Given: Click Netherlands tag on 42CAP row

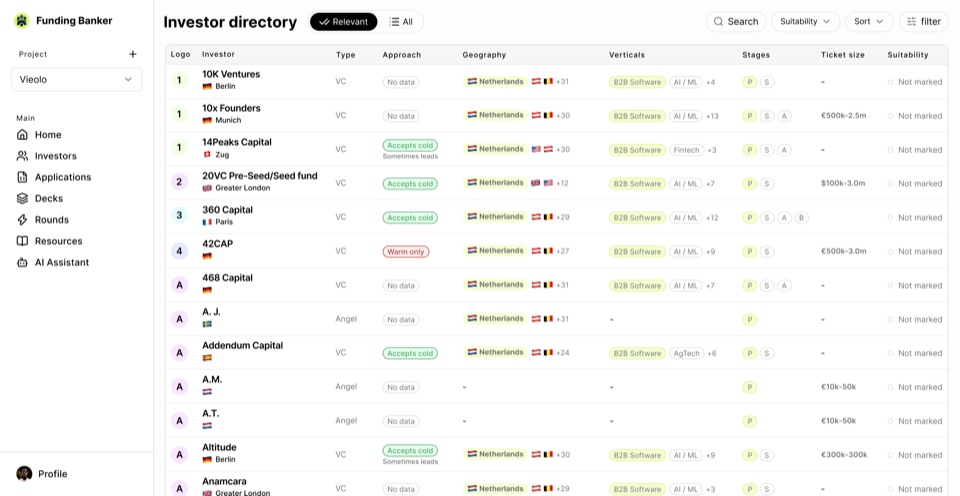Looking at the screenshot, I should tap(495, 250).
